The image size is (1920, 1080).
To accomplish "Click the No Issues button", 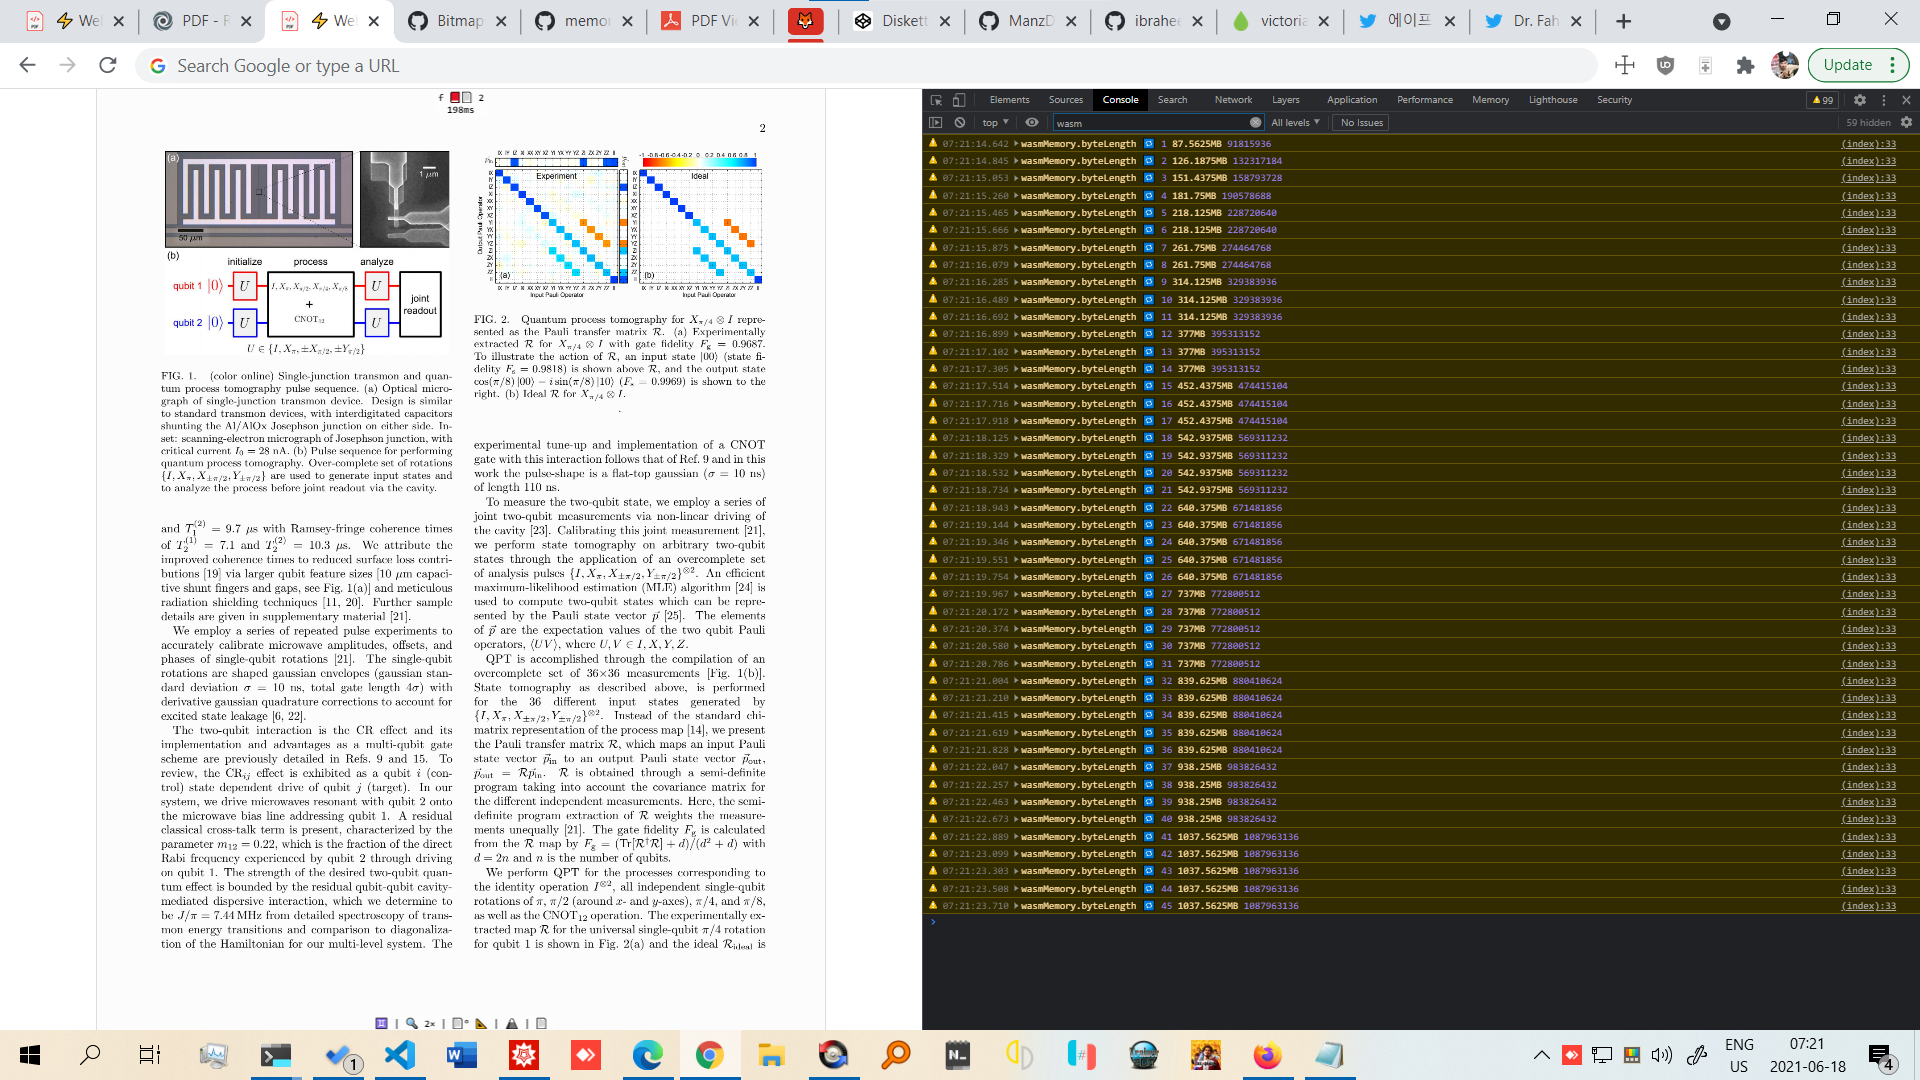I will [1361, 123].
